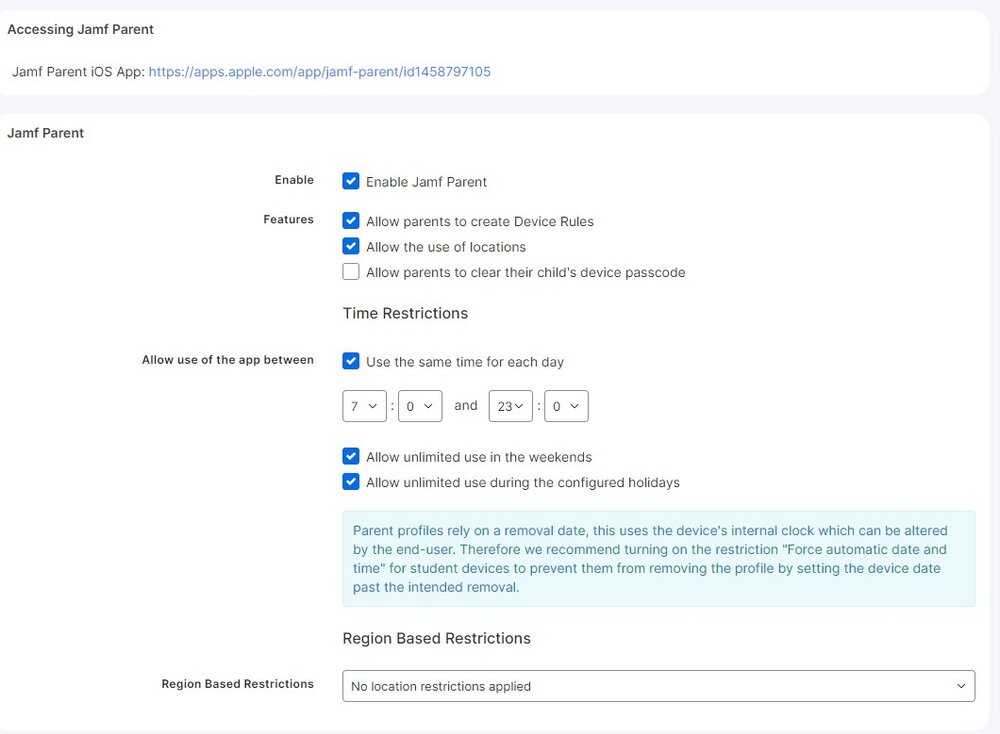Image resolution: width=1000 pixels, height=734 pixels.
Task: Click the 'Allow use of the app between' label
Action: tap(228, 360)
